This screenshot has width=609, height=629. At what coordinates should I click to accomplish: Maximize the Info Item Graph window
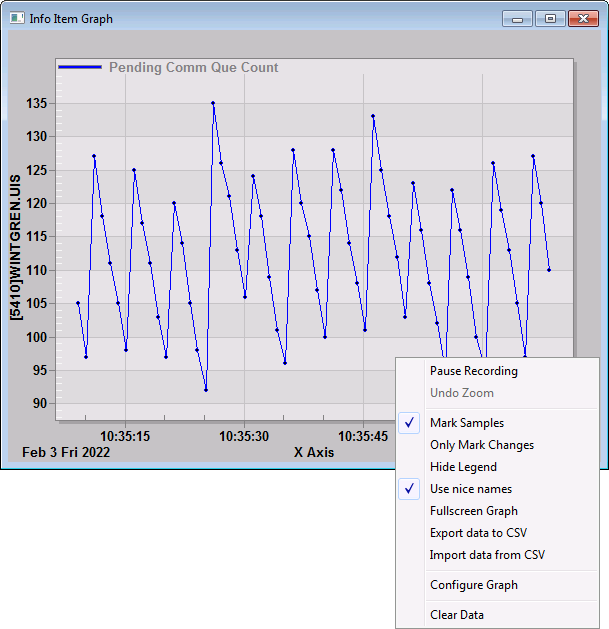[550, 18]
